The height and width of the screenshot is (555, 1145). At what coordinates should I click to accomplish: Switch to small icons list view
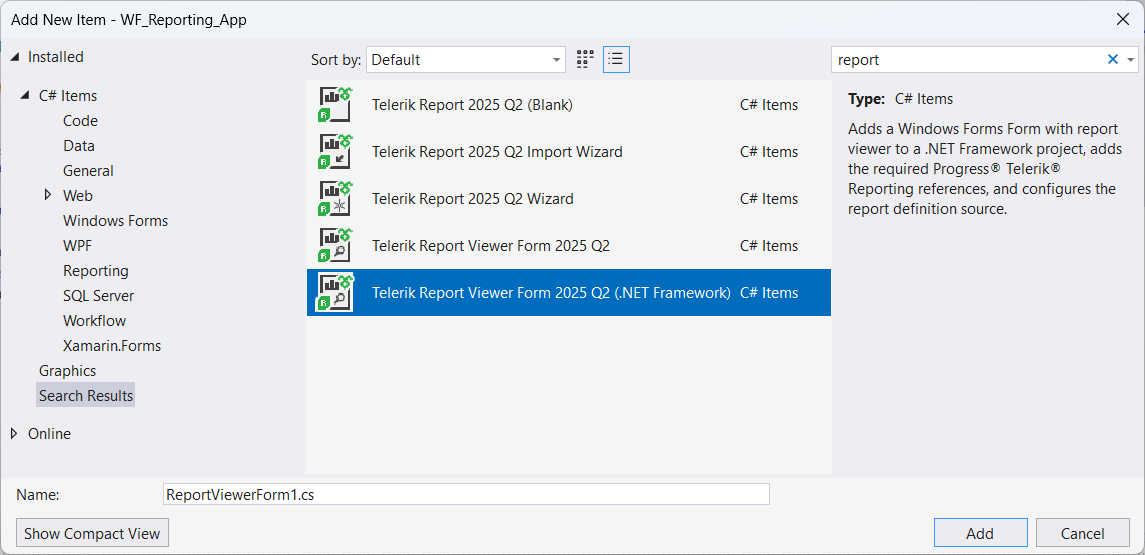616,60
